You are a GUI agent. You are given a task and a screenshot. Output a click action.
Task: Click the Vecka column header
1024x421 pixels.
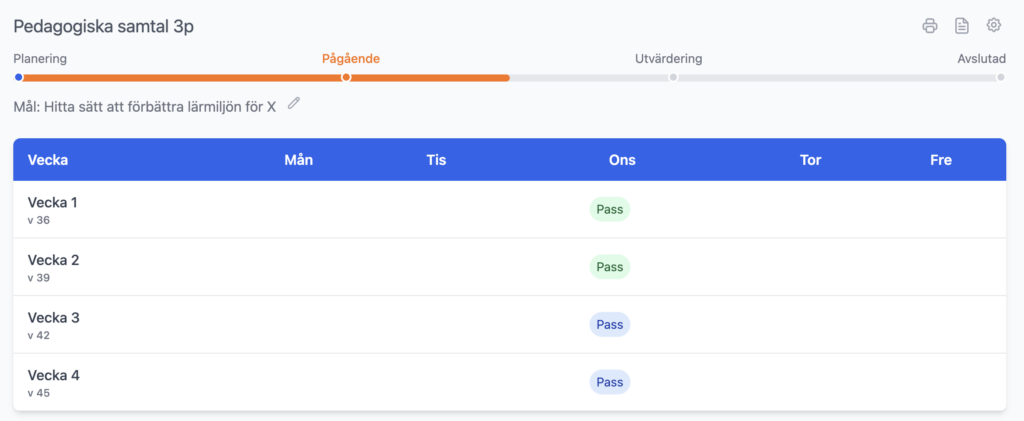pos(48,160)
